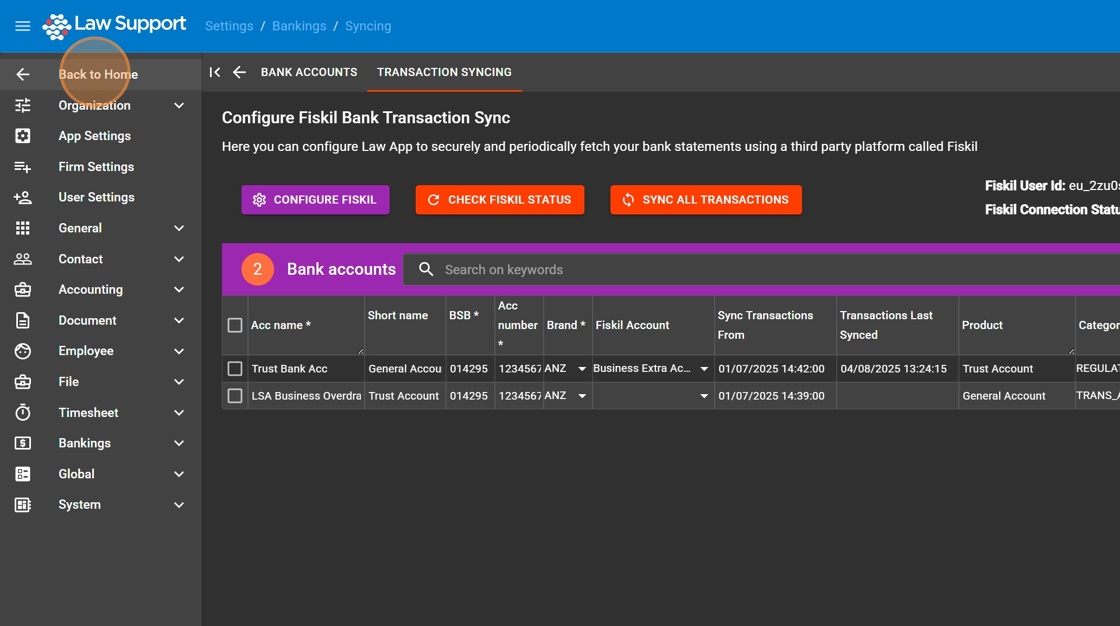Screen dimensions: 1120x626
Task: Open Fiskil Account dropdown for LSA Business row
Action: [703, 396]
